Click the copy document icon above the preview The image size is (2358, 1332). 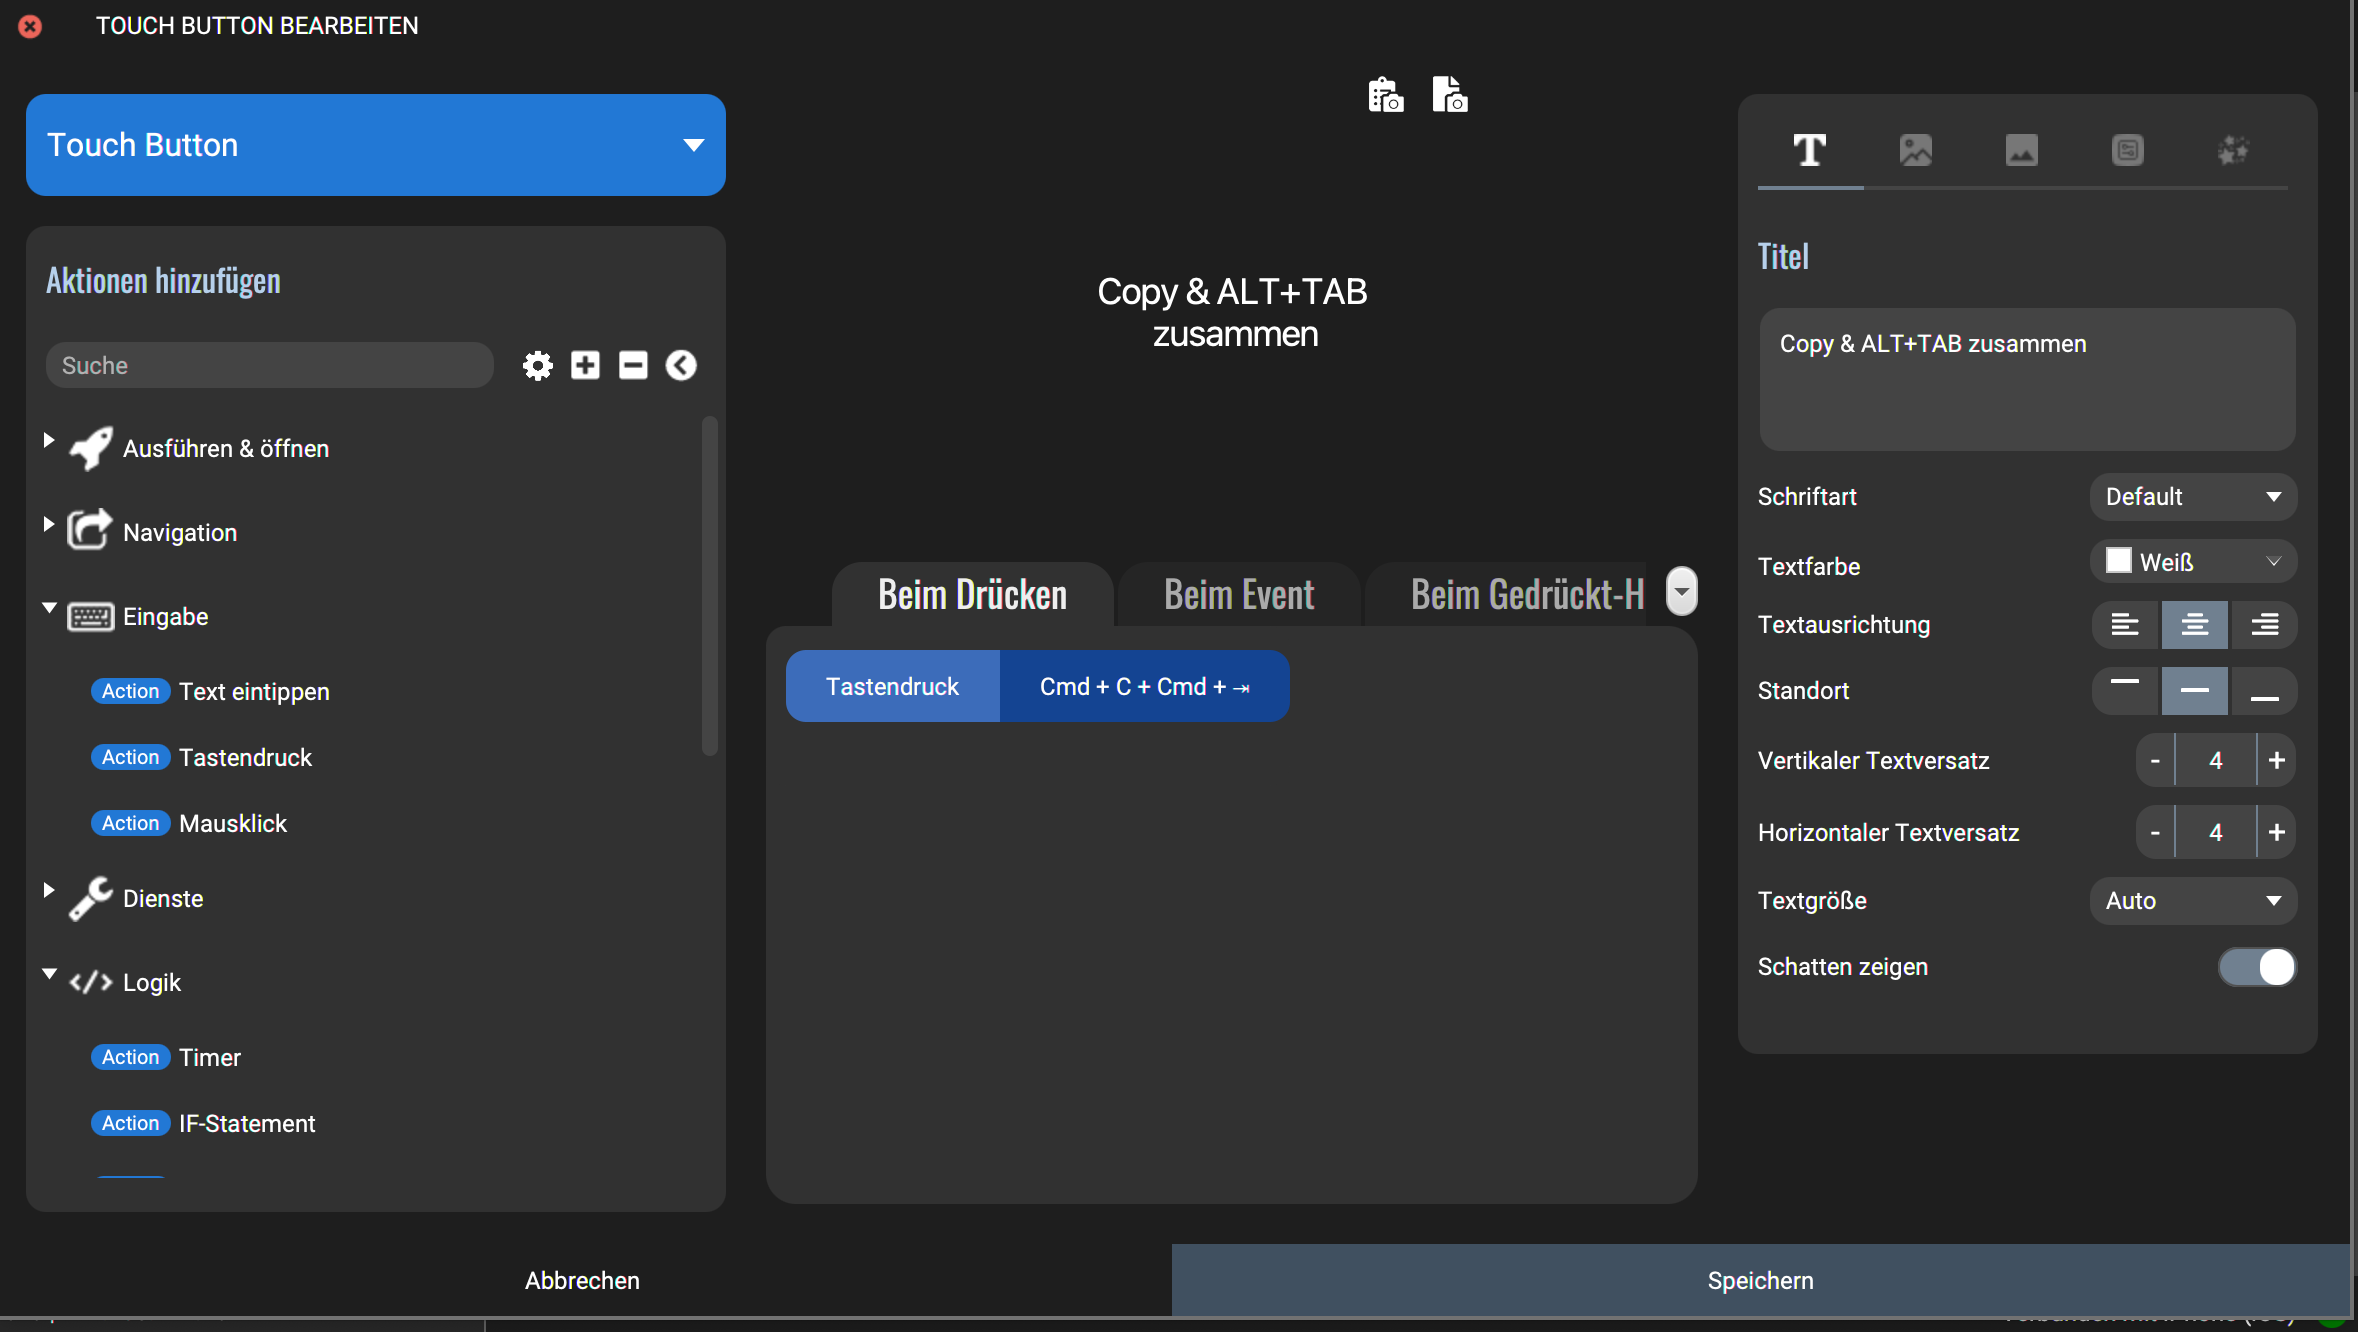click(1449, 95)
